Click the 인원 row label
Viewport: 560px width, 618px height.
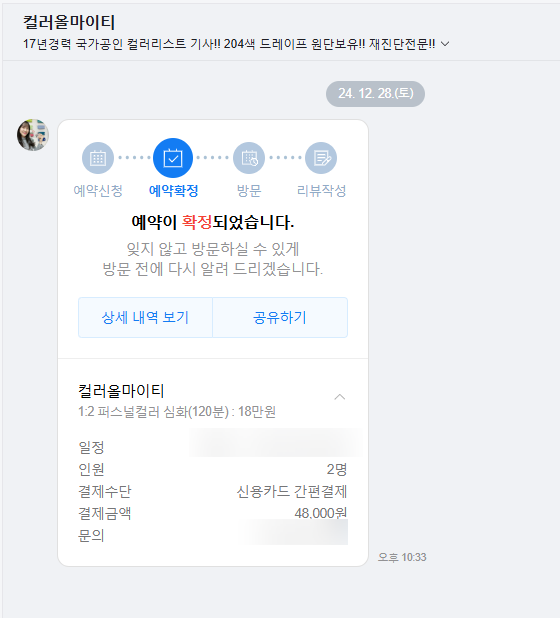point(91,469)
